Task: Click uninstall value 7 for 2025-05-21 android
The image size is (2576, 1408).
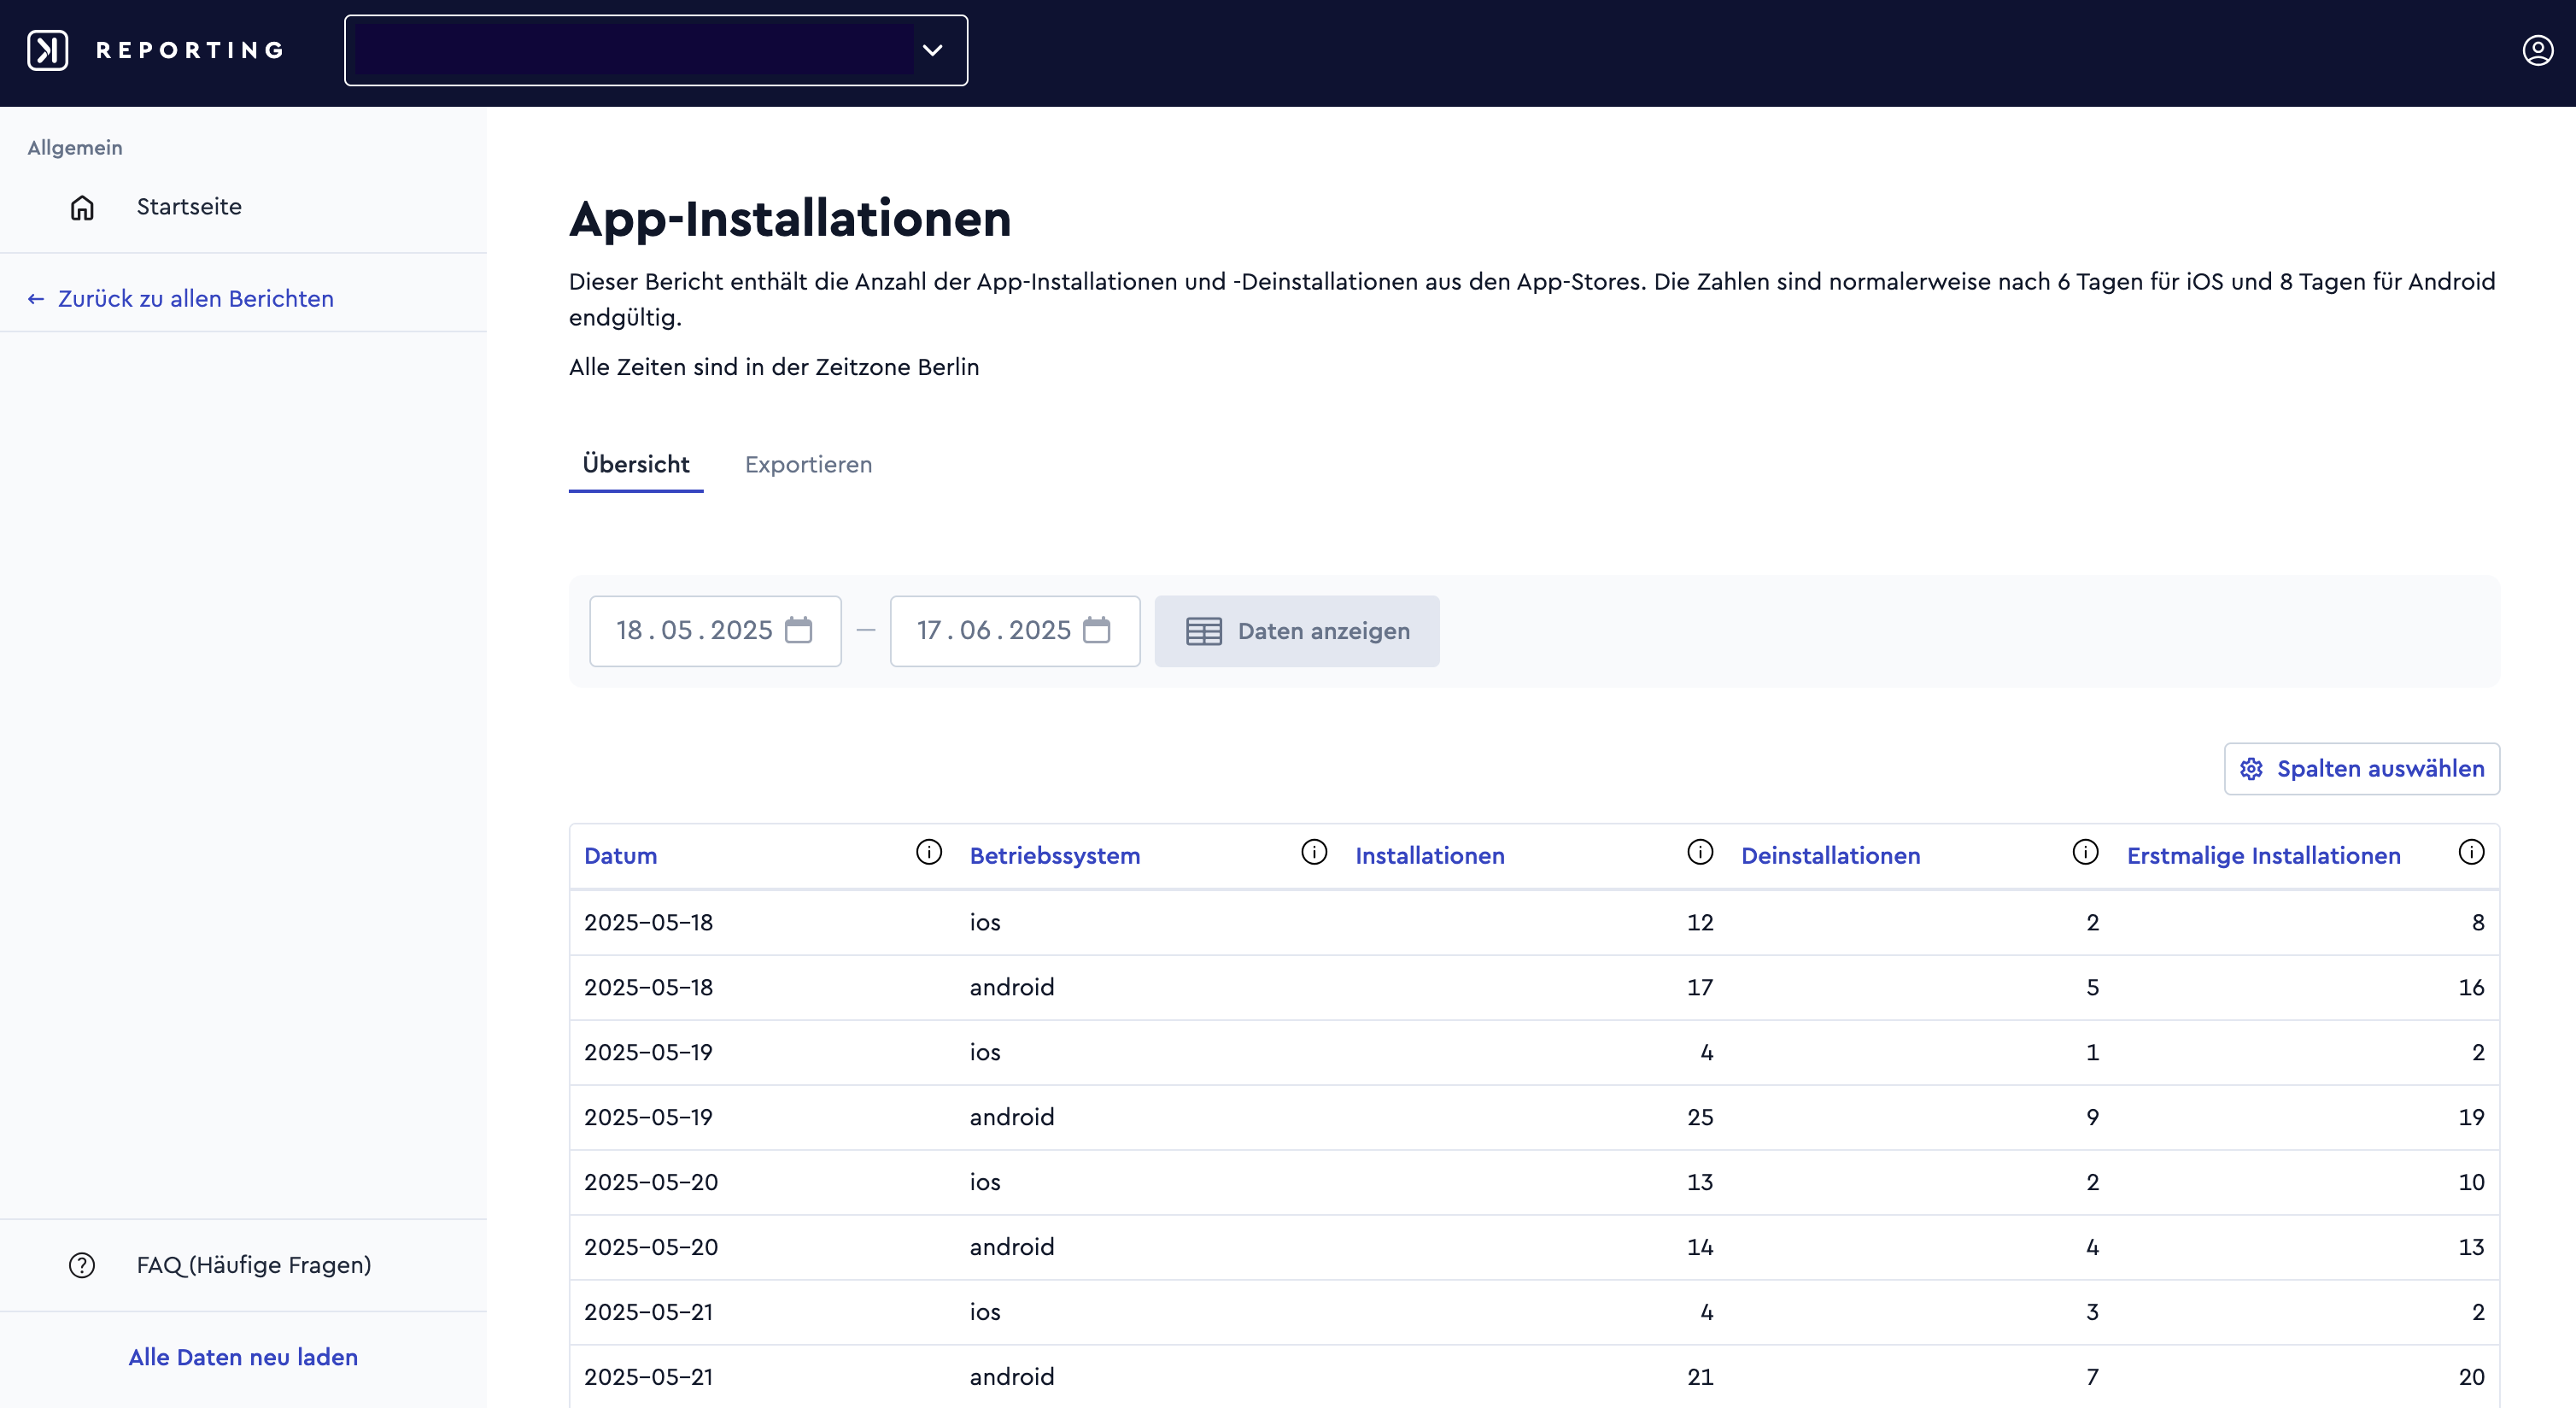Action: (x=2092, y=1377)
